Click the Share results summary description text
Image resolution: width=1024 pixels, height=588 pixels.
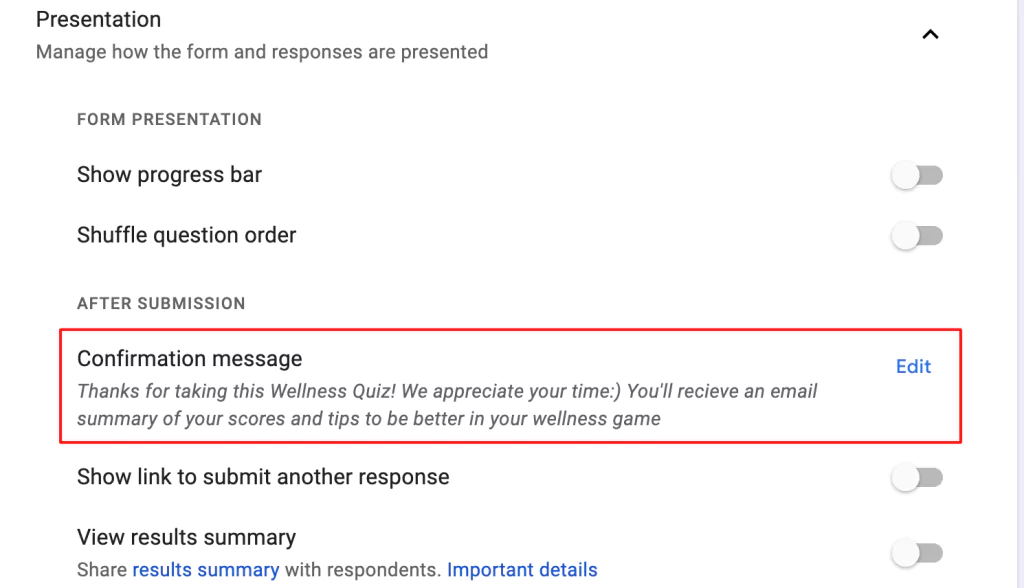click(337, 569)
